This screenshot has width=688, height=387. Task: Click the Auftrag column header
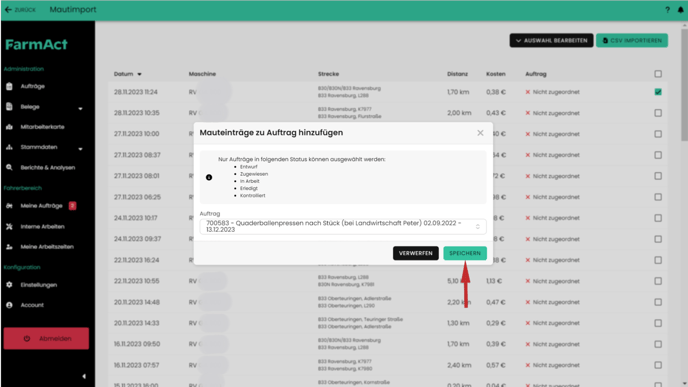[x=536, y=74]
